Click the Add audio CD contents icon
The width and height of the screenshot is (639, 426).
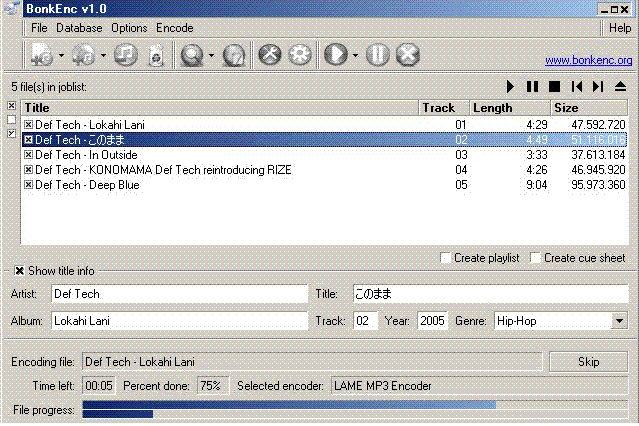(x=84, y=55)
